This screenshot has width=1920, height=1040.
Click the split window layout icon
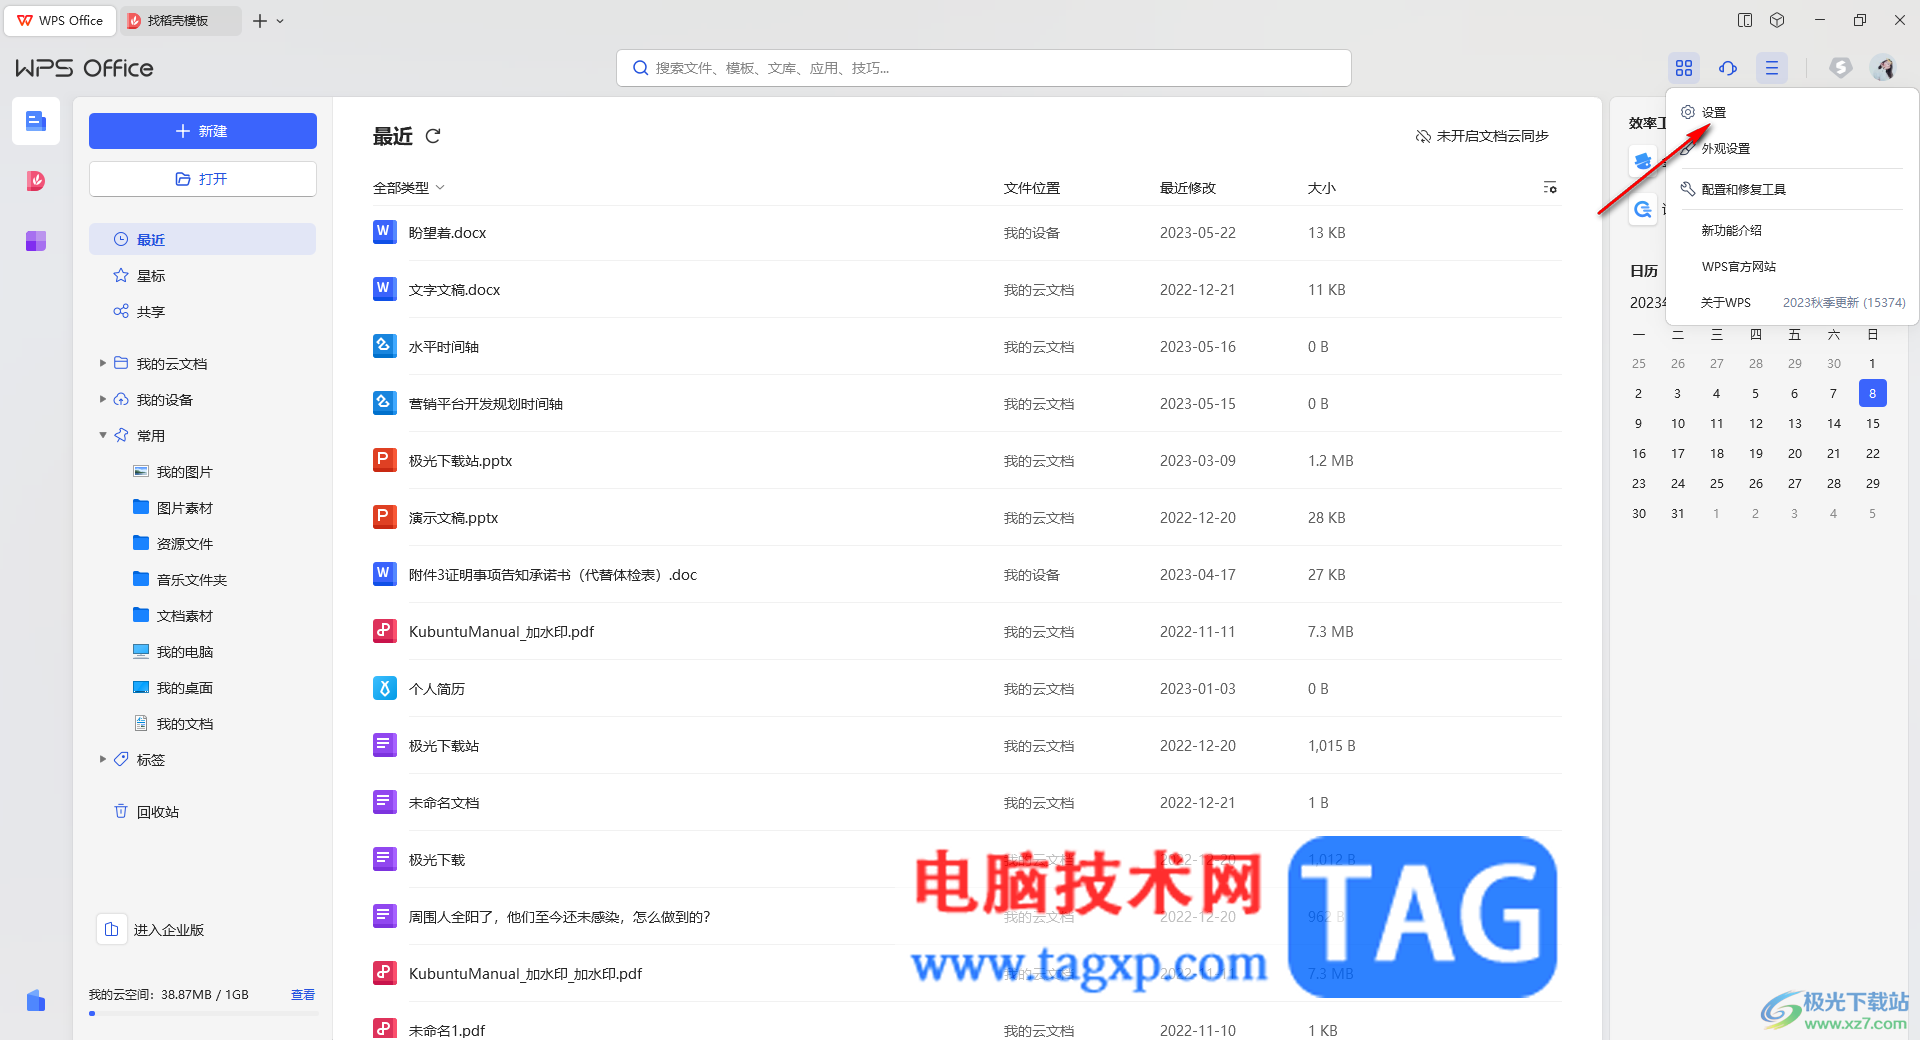[x=1745, y=20]
